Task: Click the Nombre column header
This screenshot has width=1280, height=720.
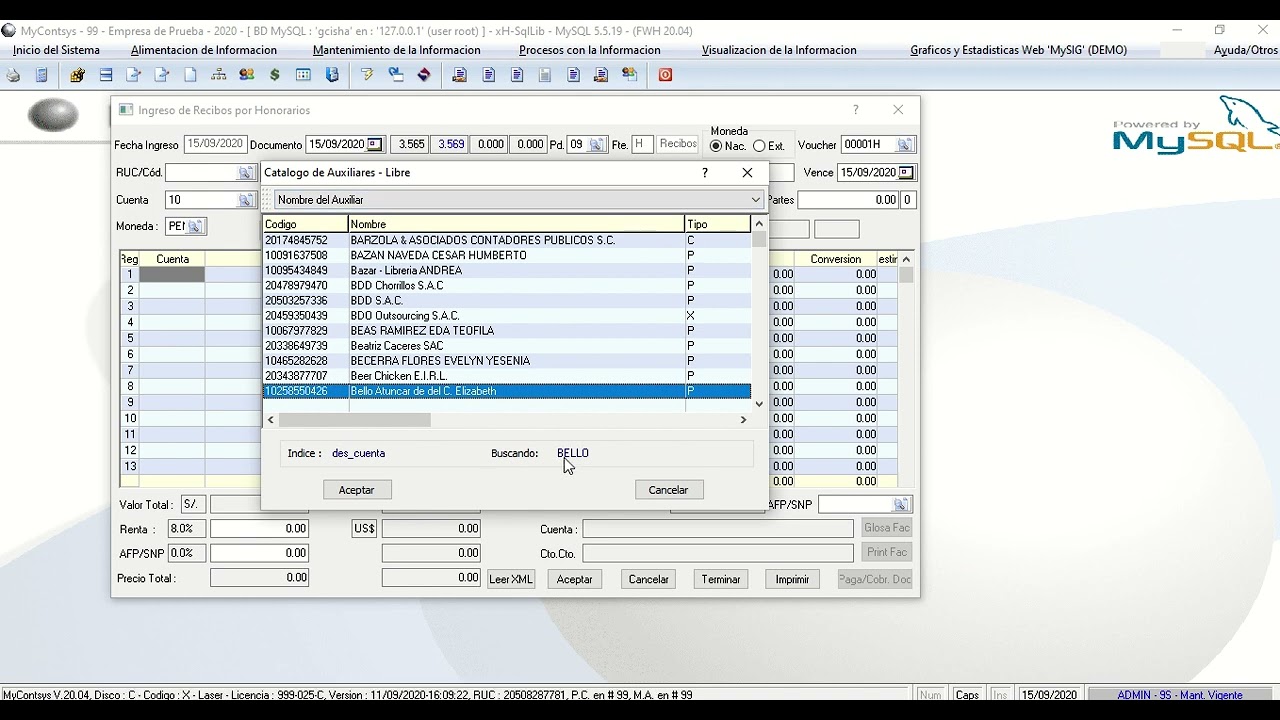Action: (x=516, y=224)
